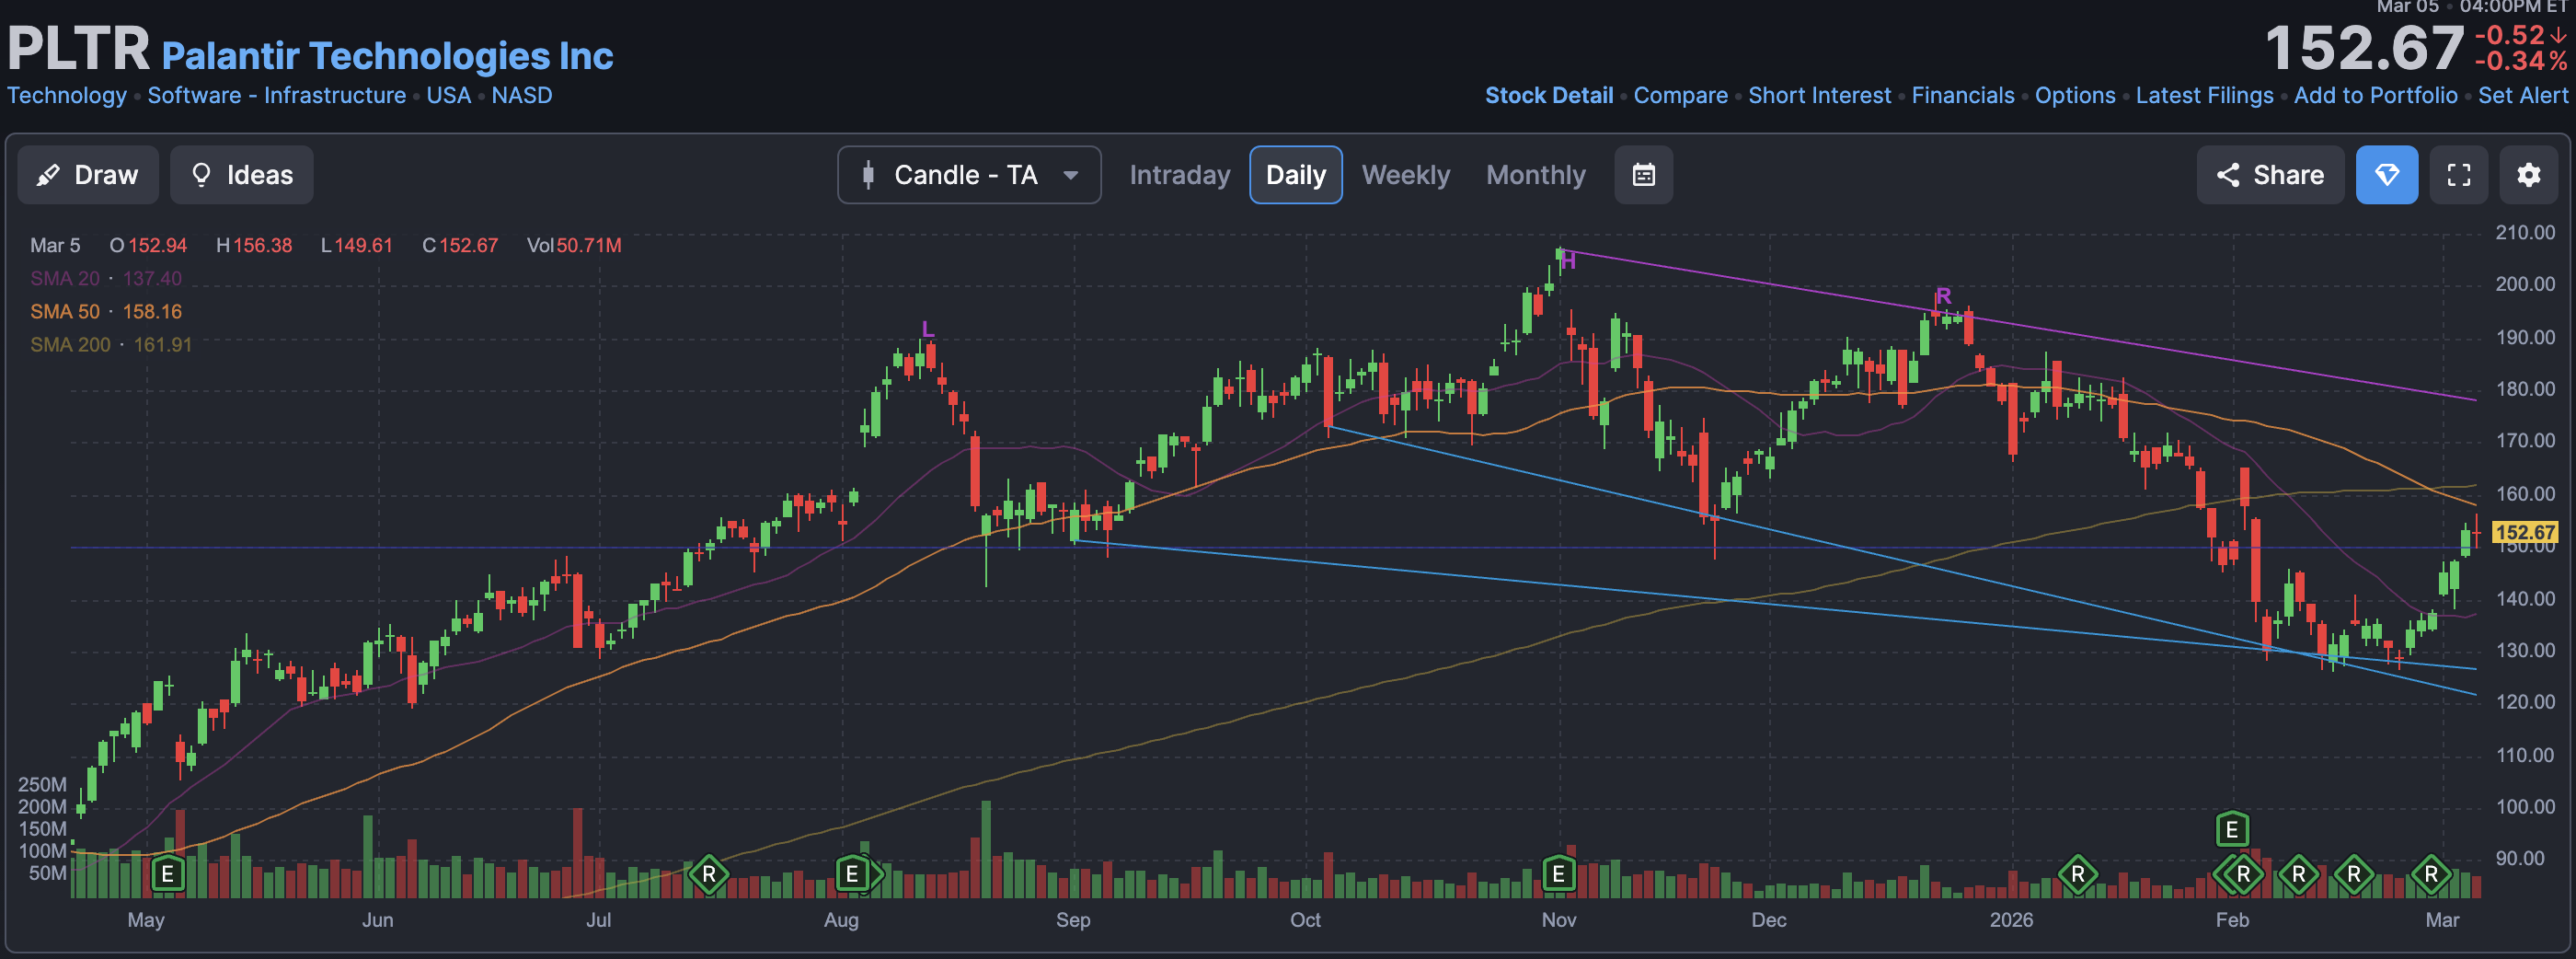Open the Compare page
The image size is (2576, 959).
click(x=1680, y=96)
